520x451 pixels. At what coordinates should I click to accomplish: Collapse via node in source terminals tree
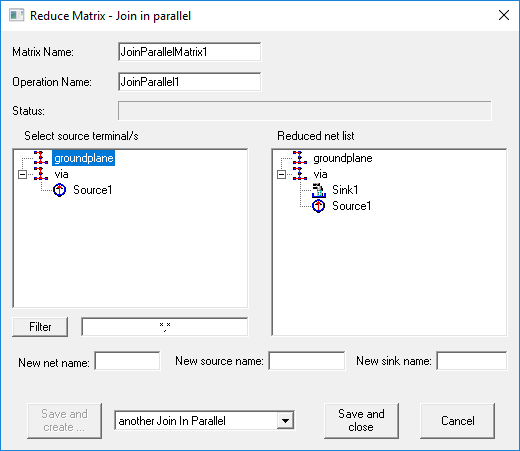coord(22,174)
